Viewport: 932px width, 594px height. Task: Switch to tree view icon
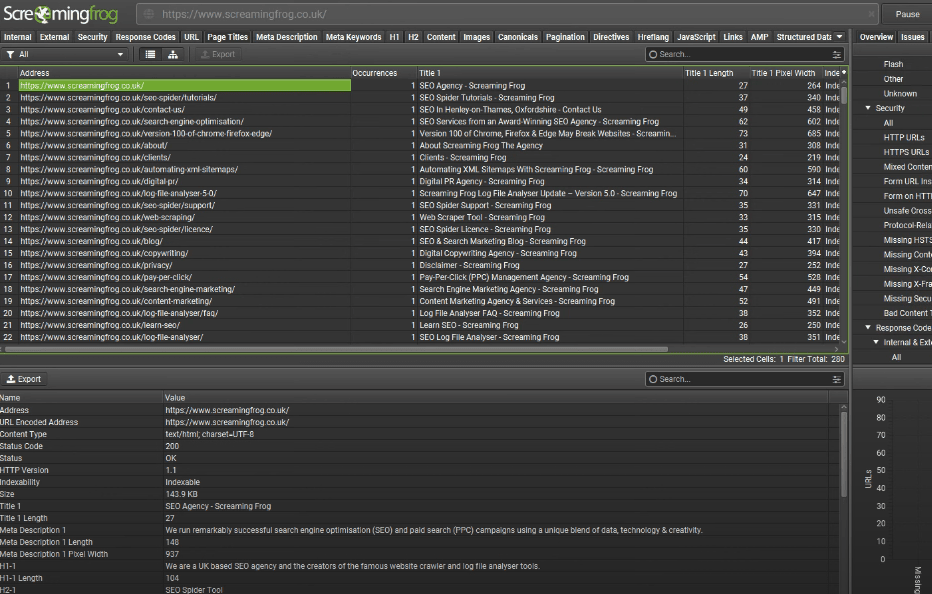pos(173,54)
